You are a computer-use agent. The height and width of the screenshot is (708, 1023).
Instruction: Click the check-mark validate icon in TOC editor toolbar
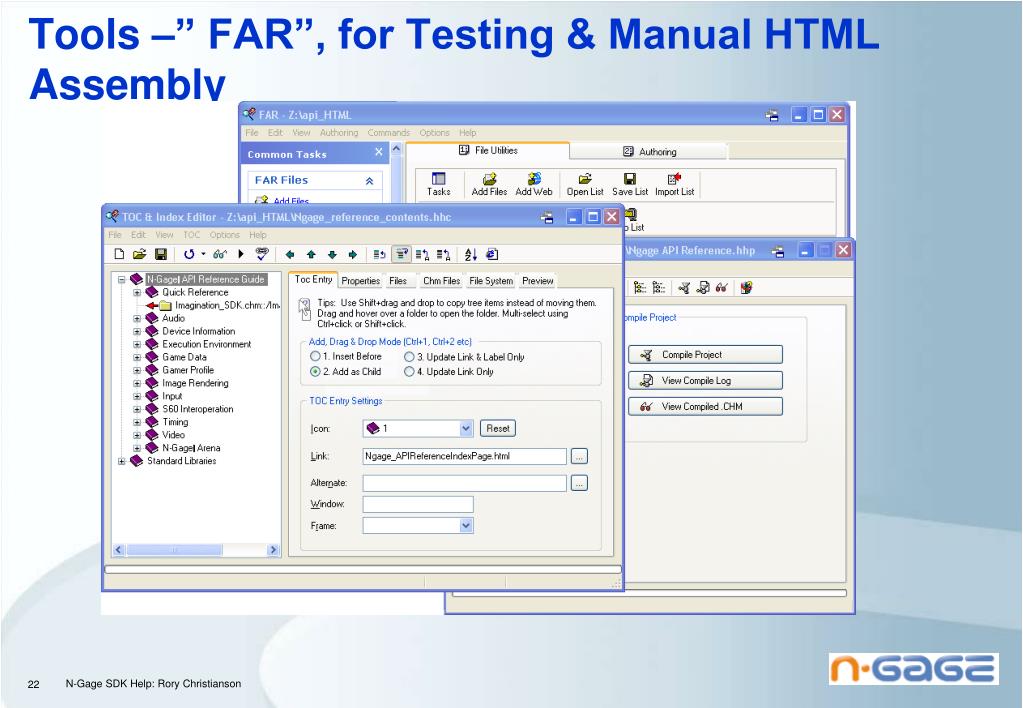point(262,254)
